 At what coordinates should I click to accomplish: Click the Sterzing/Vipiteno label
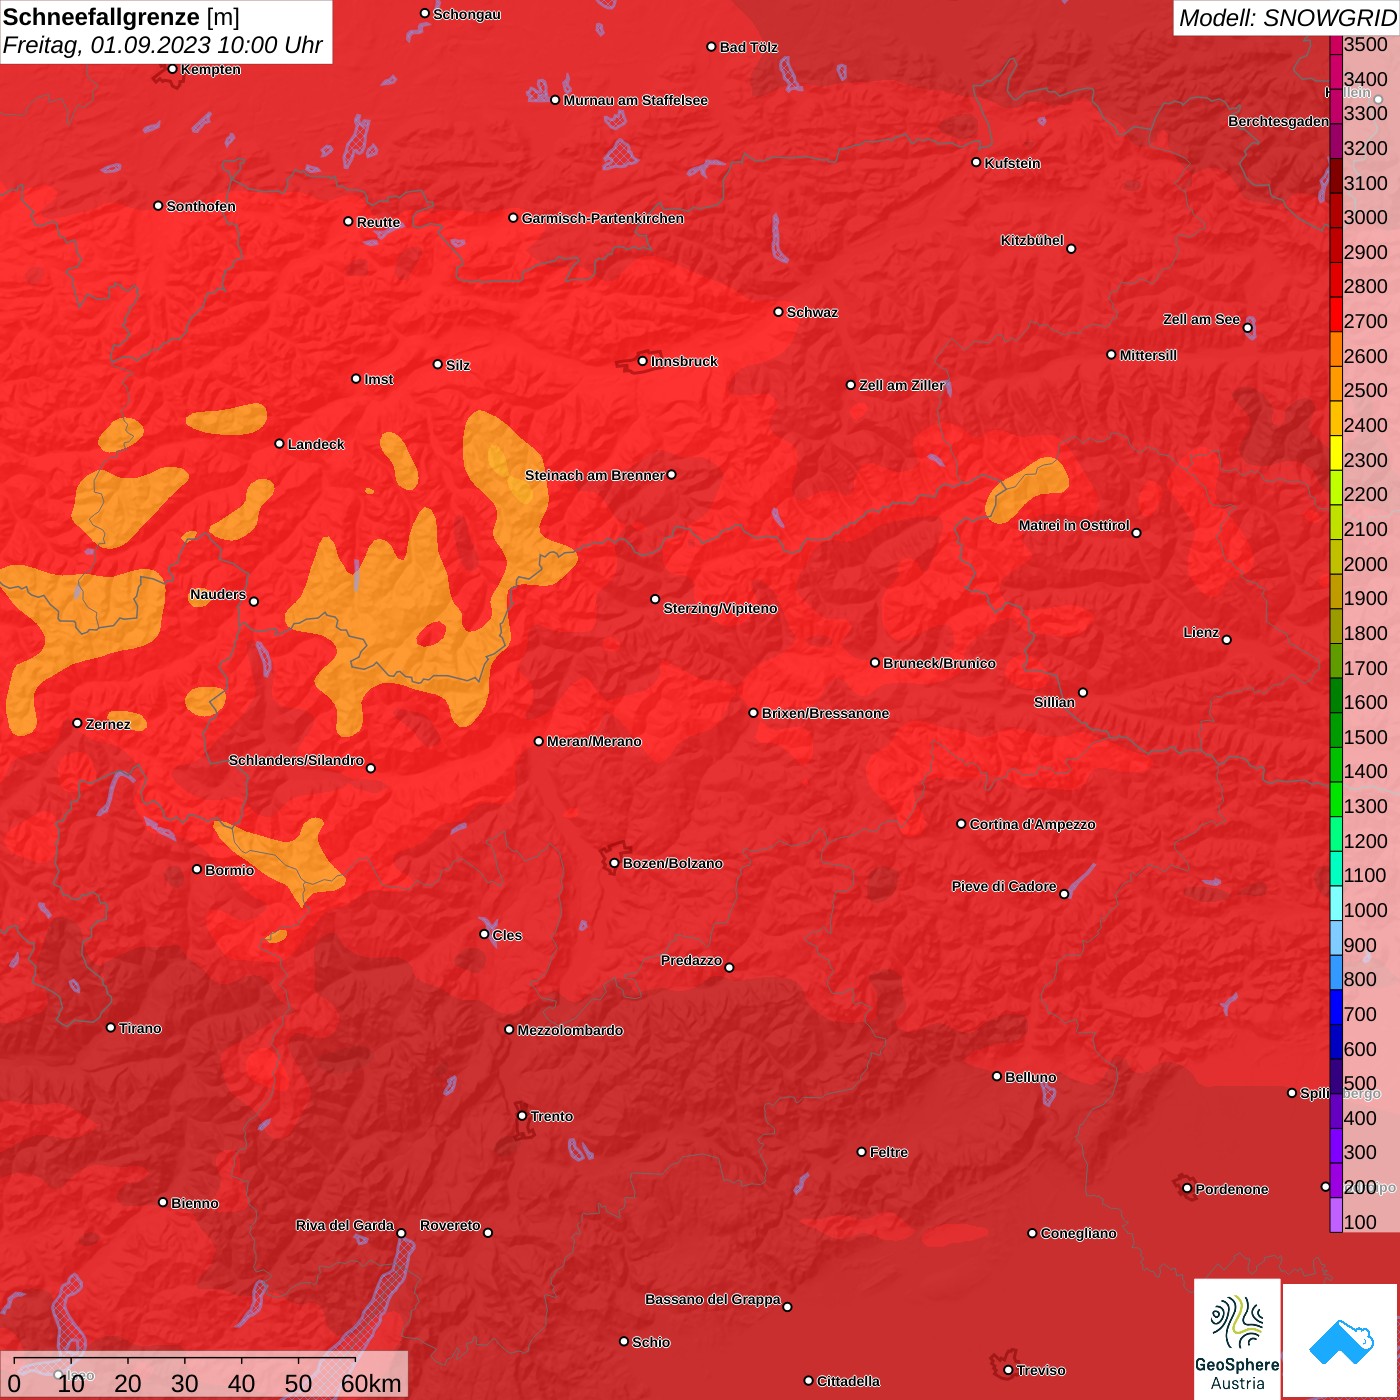click(x=720, y=608)
